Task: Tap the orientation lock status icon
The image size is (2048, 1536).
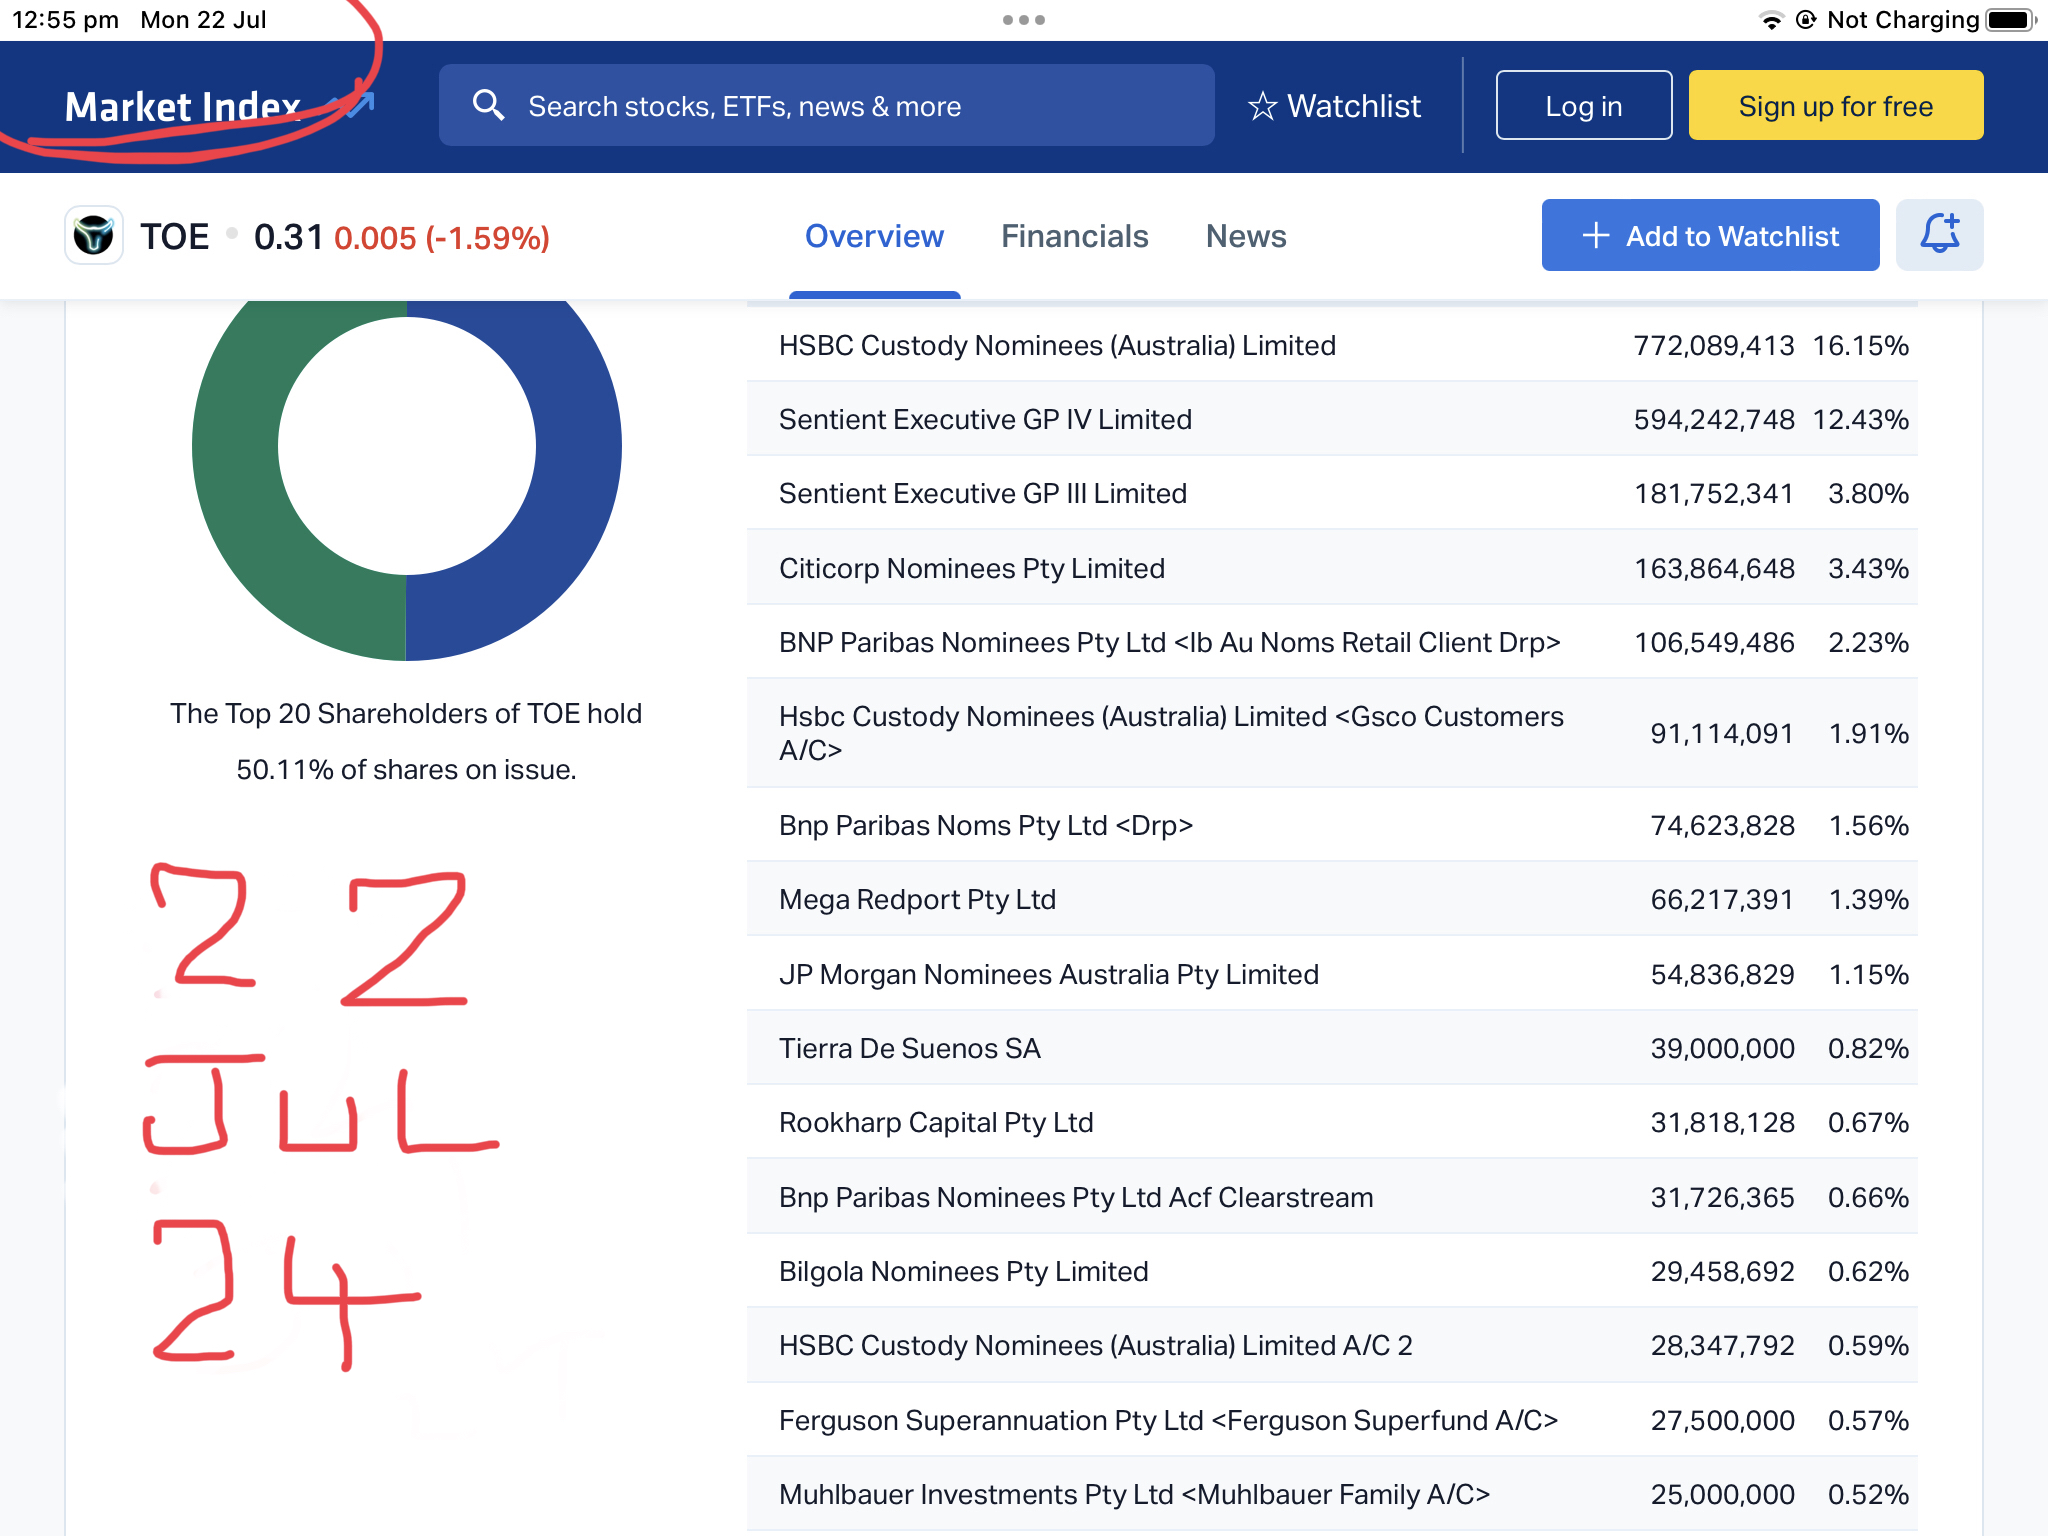Action: 1806,20
